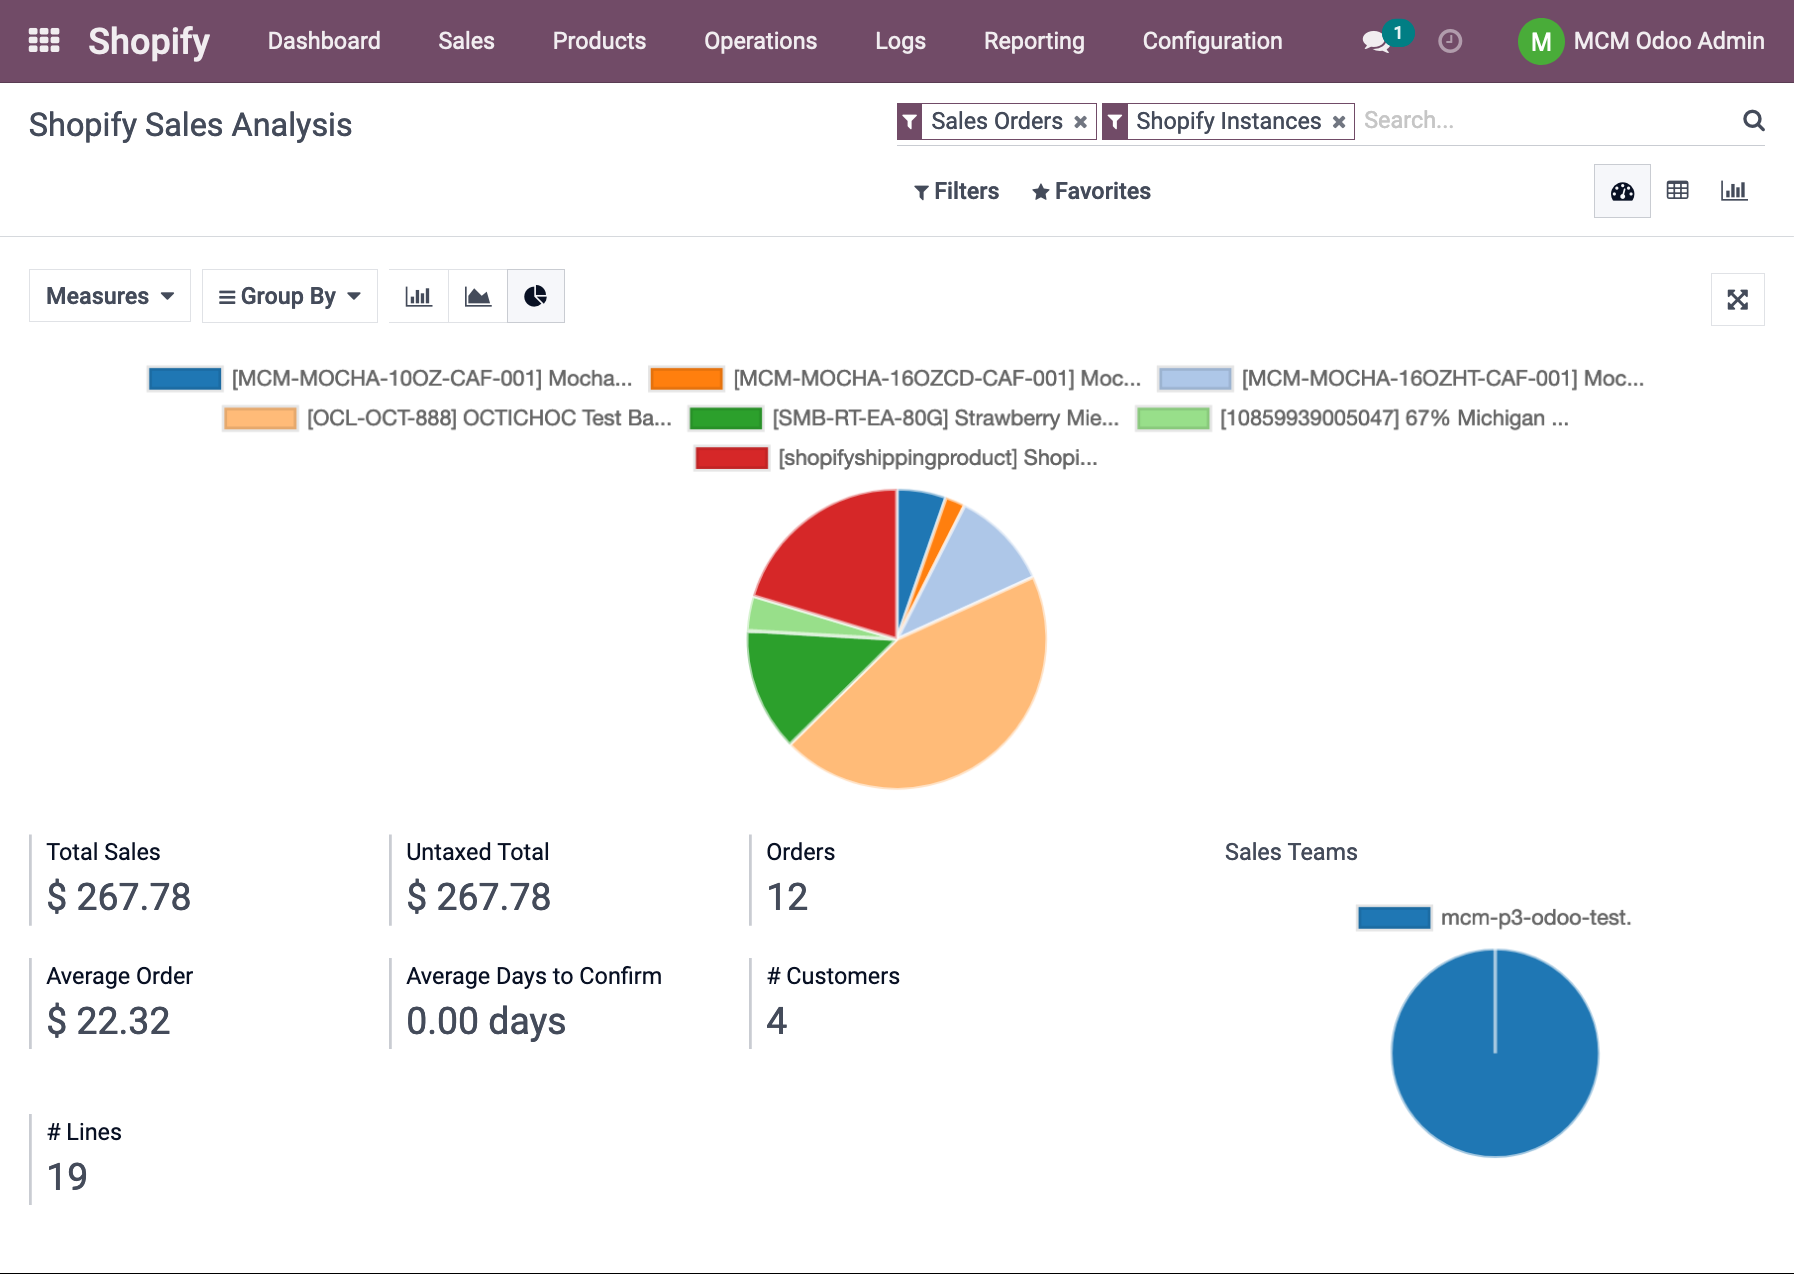Click the Untaxed Total $ 267.78 value
The width and height of the screenshot is (1812, 1285).
(479, 898)
